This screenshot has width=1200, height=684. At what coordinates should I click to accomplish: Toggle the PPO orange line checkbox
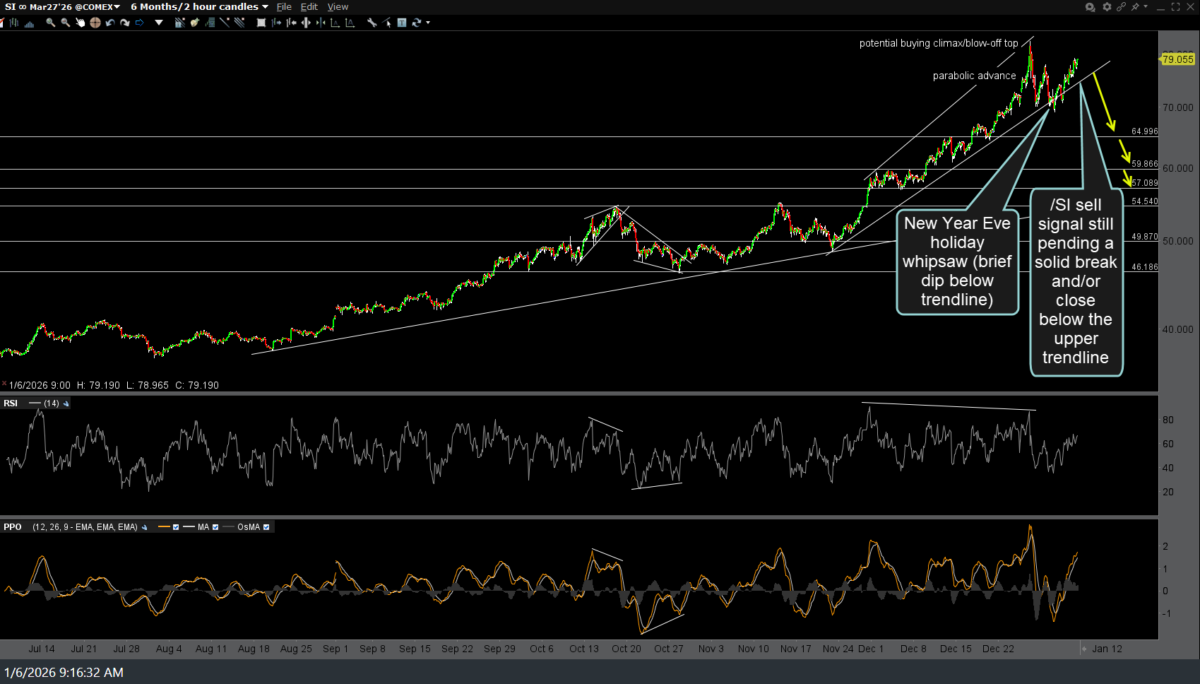pyautogui.click(x=175, y=527)
